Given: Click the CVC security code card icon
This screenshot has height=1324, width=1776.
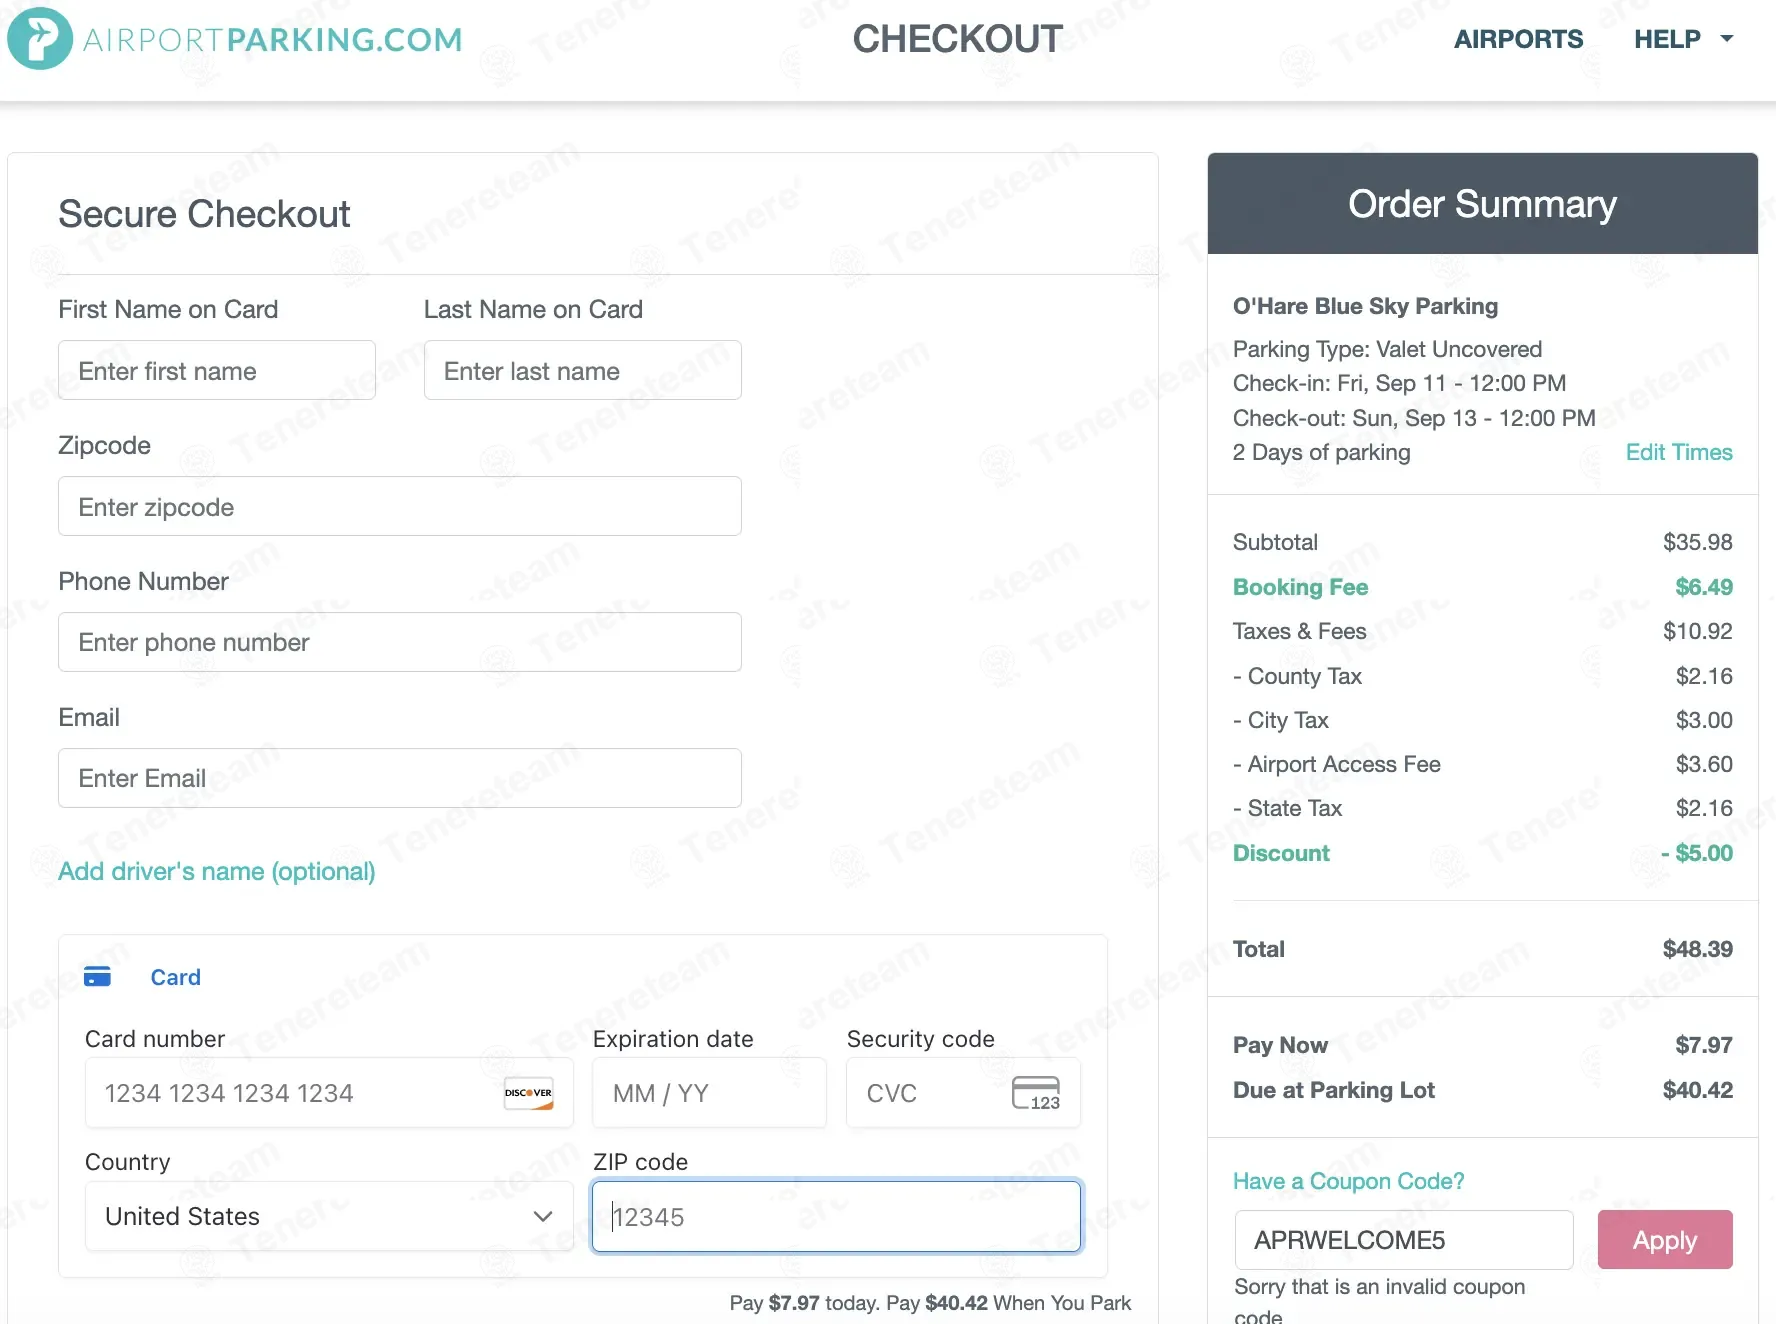Looking at the screenshot, I should click(1036, 1093).
